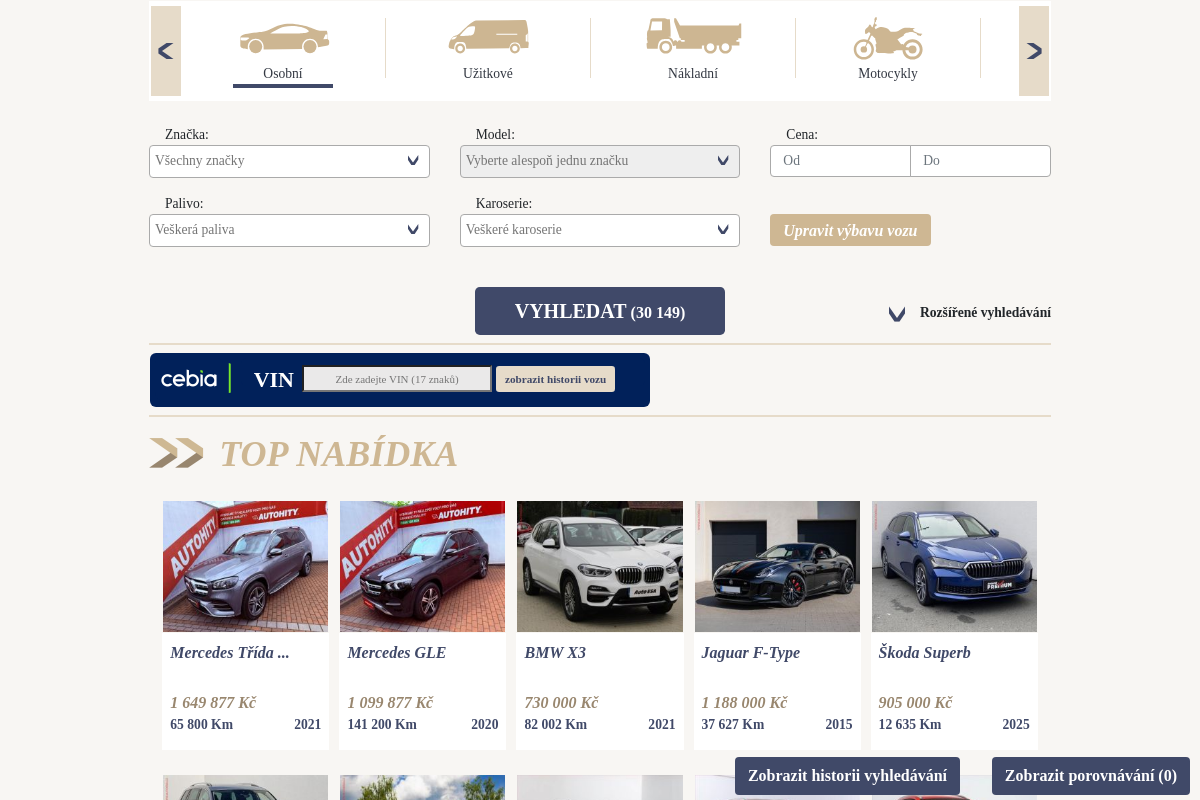1200x800 pixels.
Task: Click the mileage 37 627 Km
Action: click(x=732, y=725)
